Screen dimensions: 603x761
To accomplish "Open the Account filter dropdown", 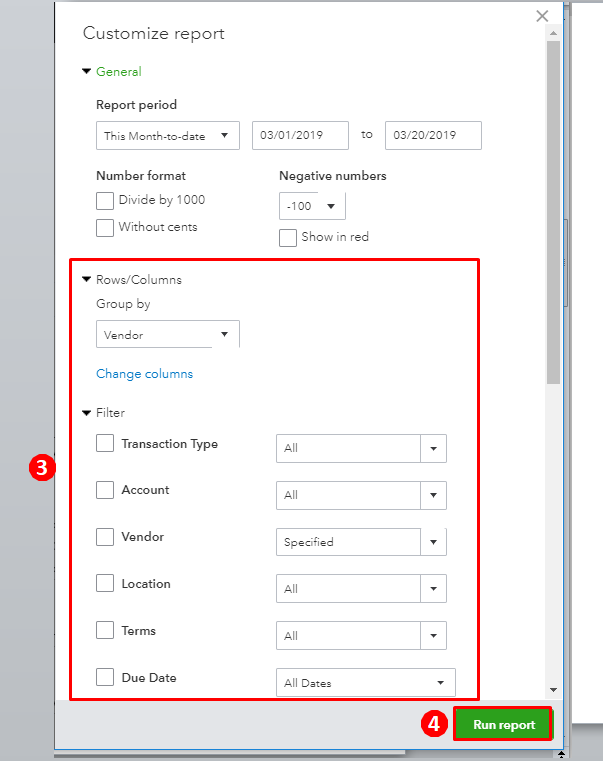I will pyautogui.click(x=433, y=495).
